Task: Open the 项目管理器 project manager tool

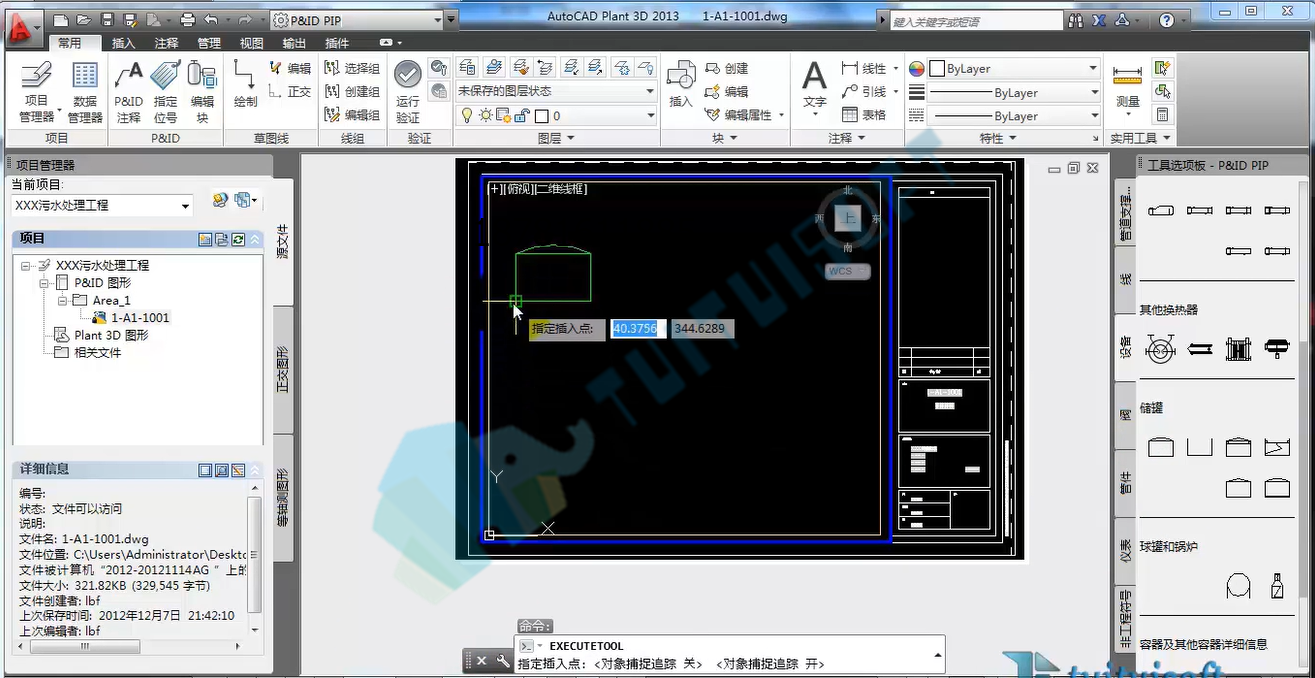Action: pos(36,91)
